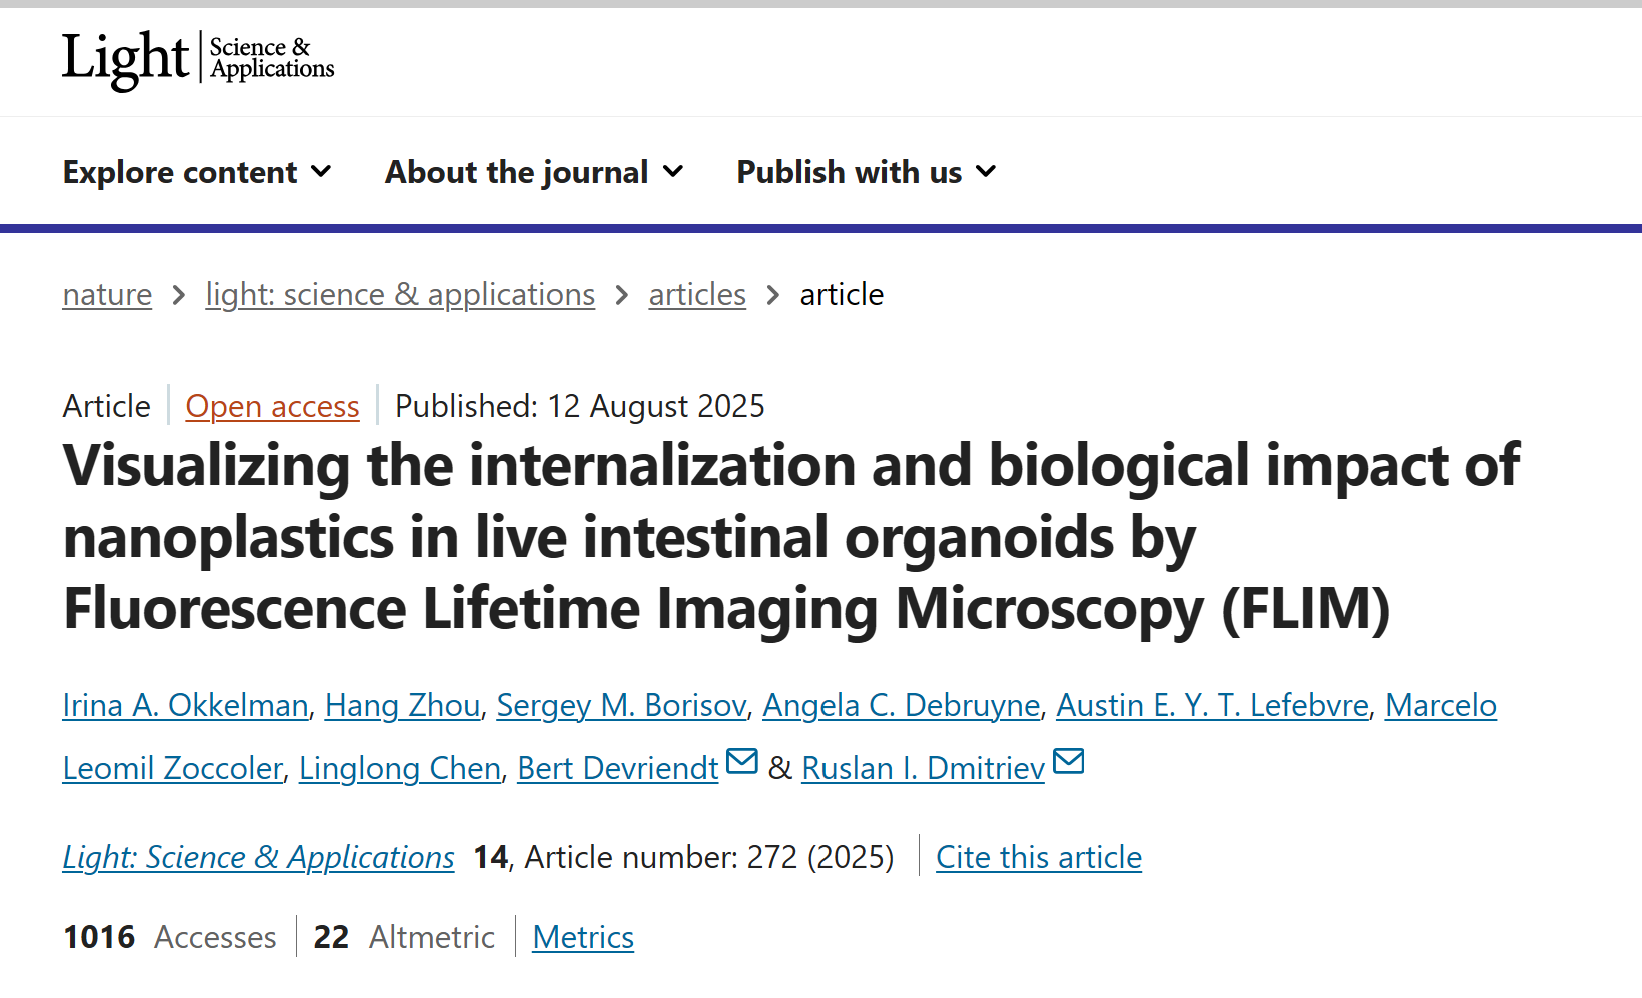Open the italic Light: Science & Applications journal link
This screenshot has height=998, width=1642.
tap(258, 857)
